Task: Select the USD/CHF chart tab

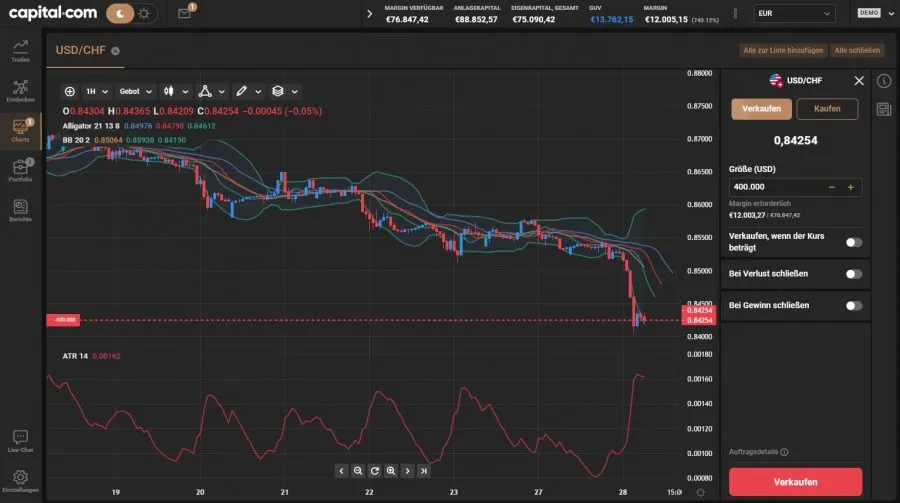Action: click(82, 50)
